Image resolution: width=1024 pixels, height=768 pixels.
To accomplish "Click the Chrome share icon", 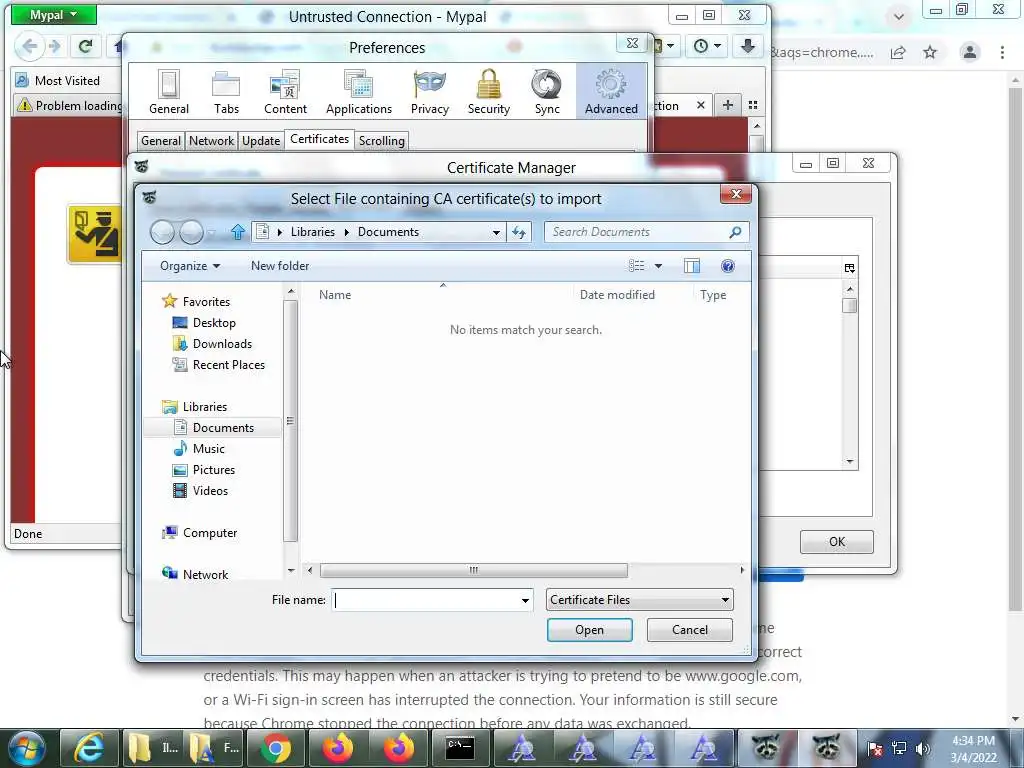I will (898, 52).
